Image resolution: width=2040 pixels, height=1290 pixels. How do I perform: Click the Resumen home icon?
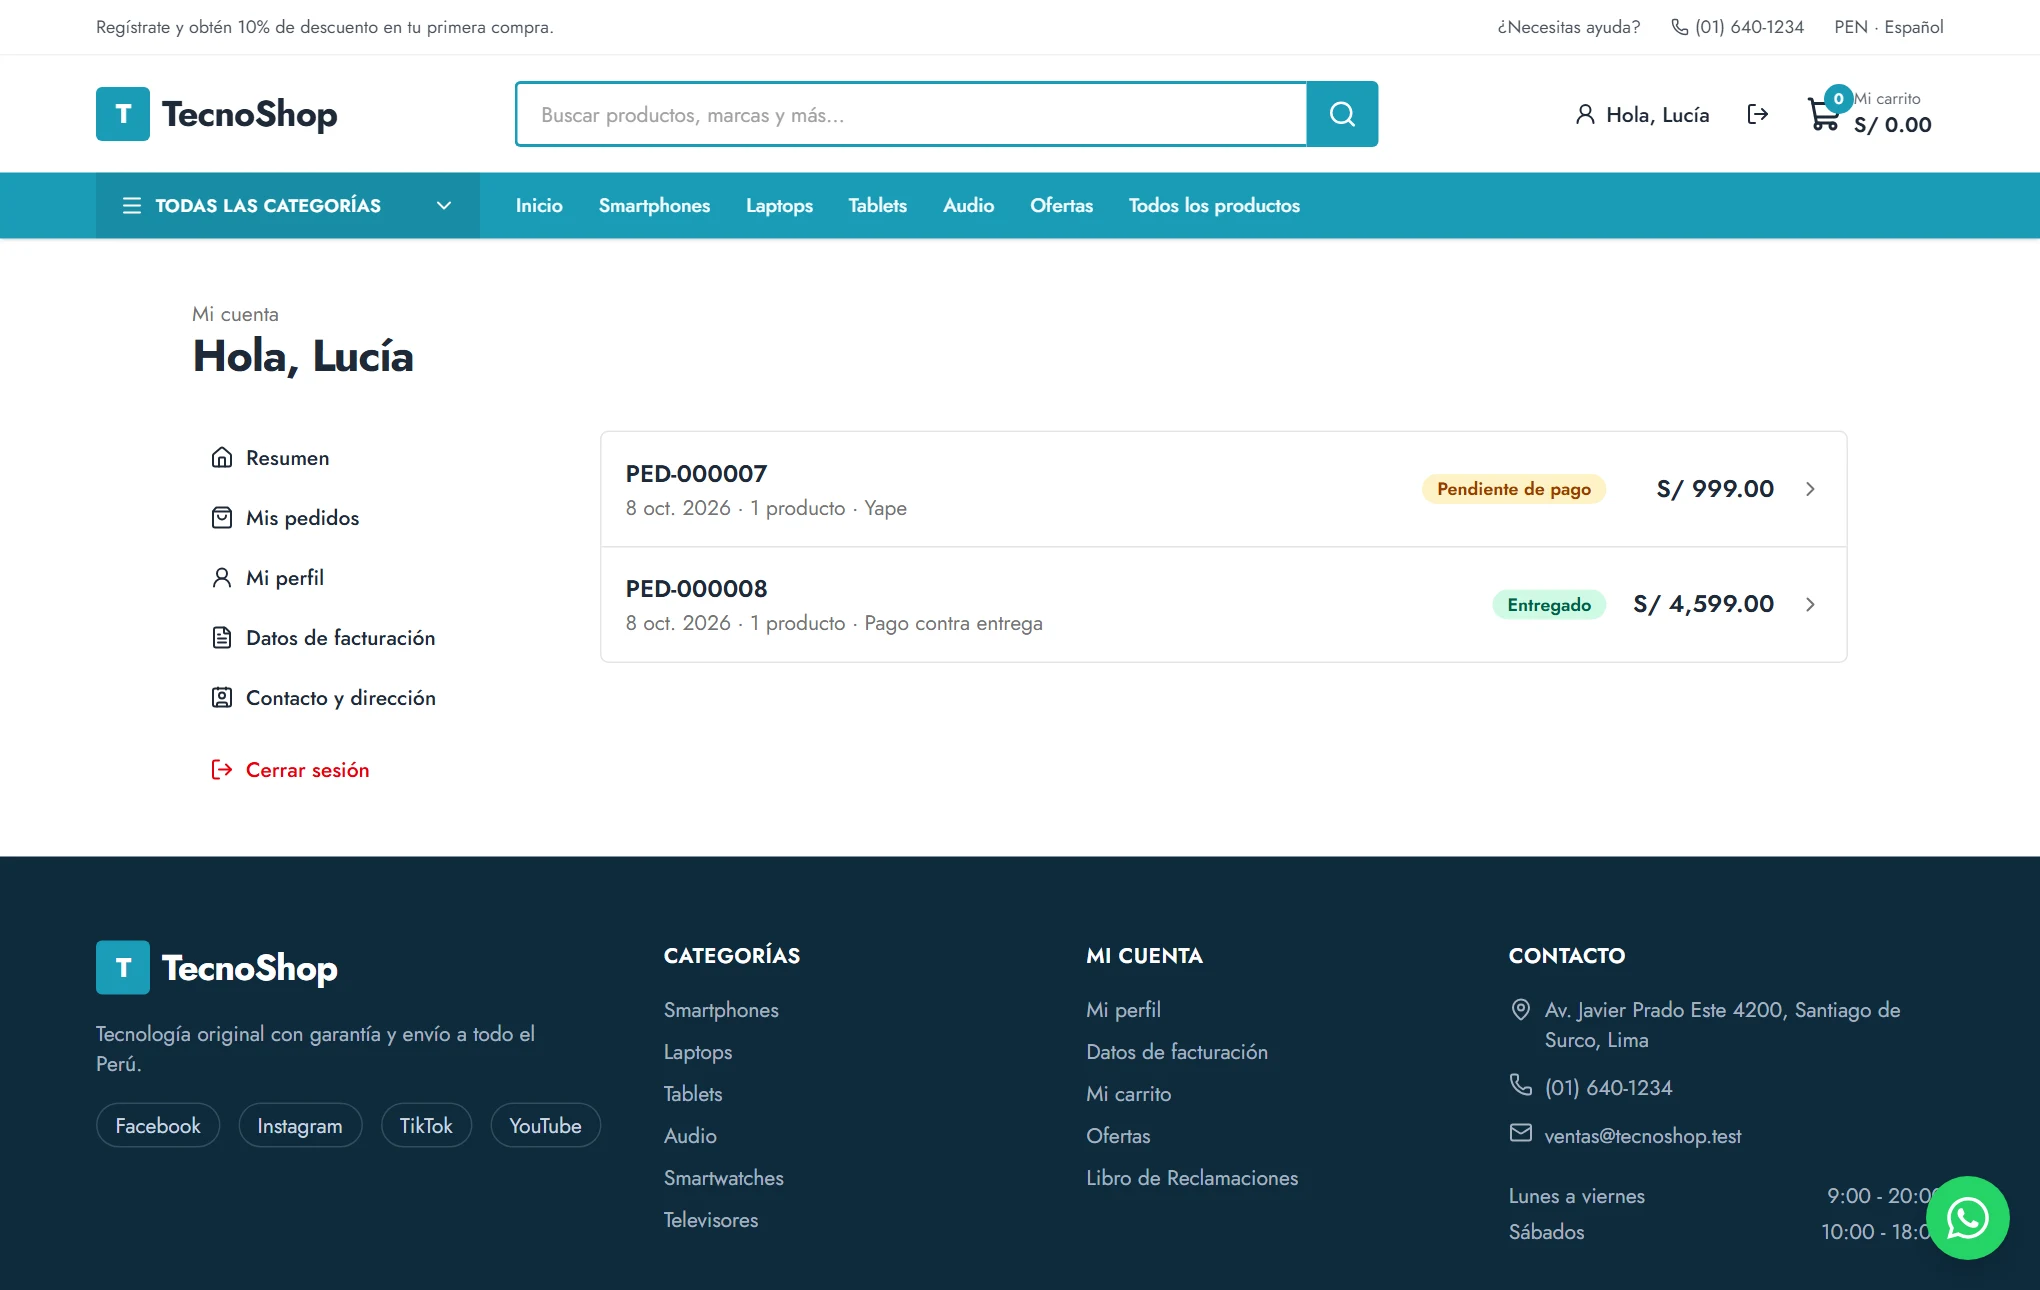(222, 457)
